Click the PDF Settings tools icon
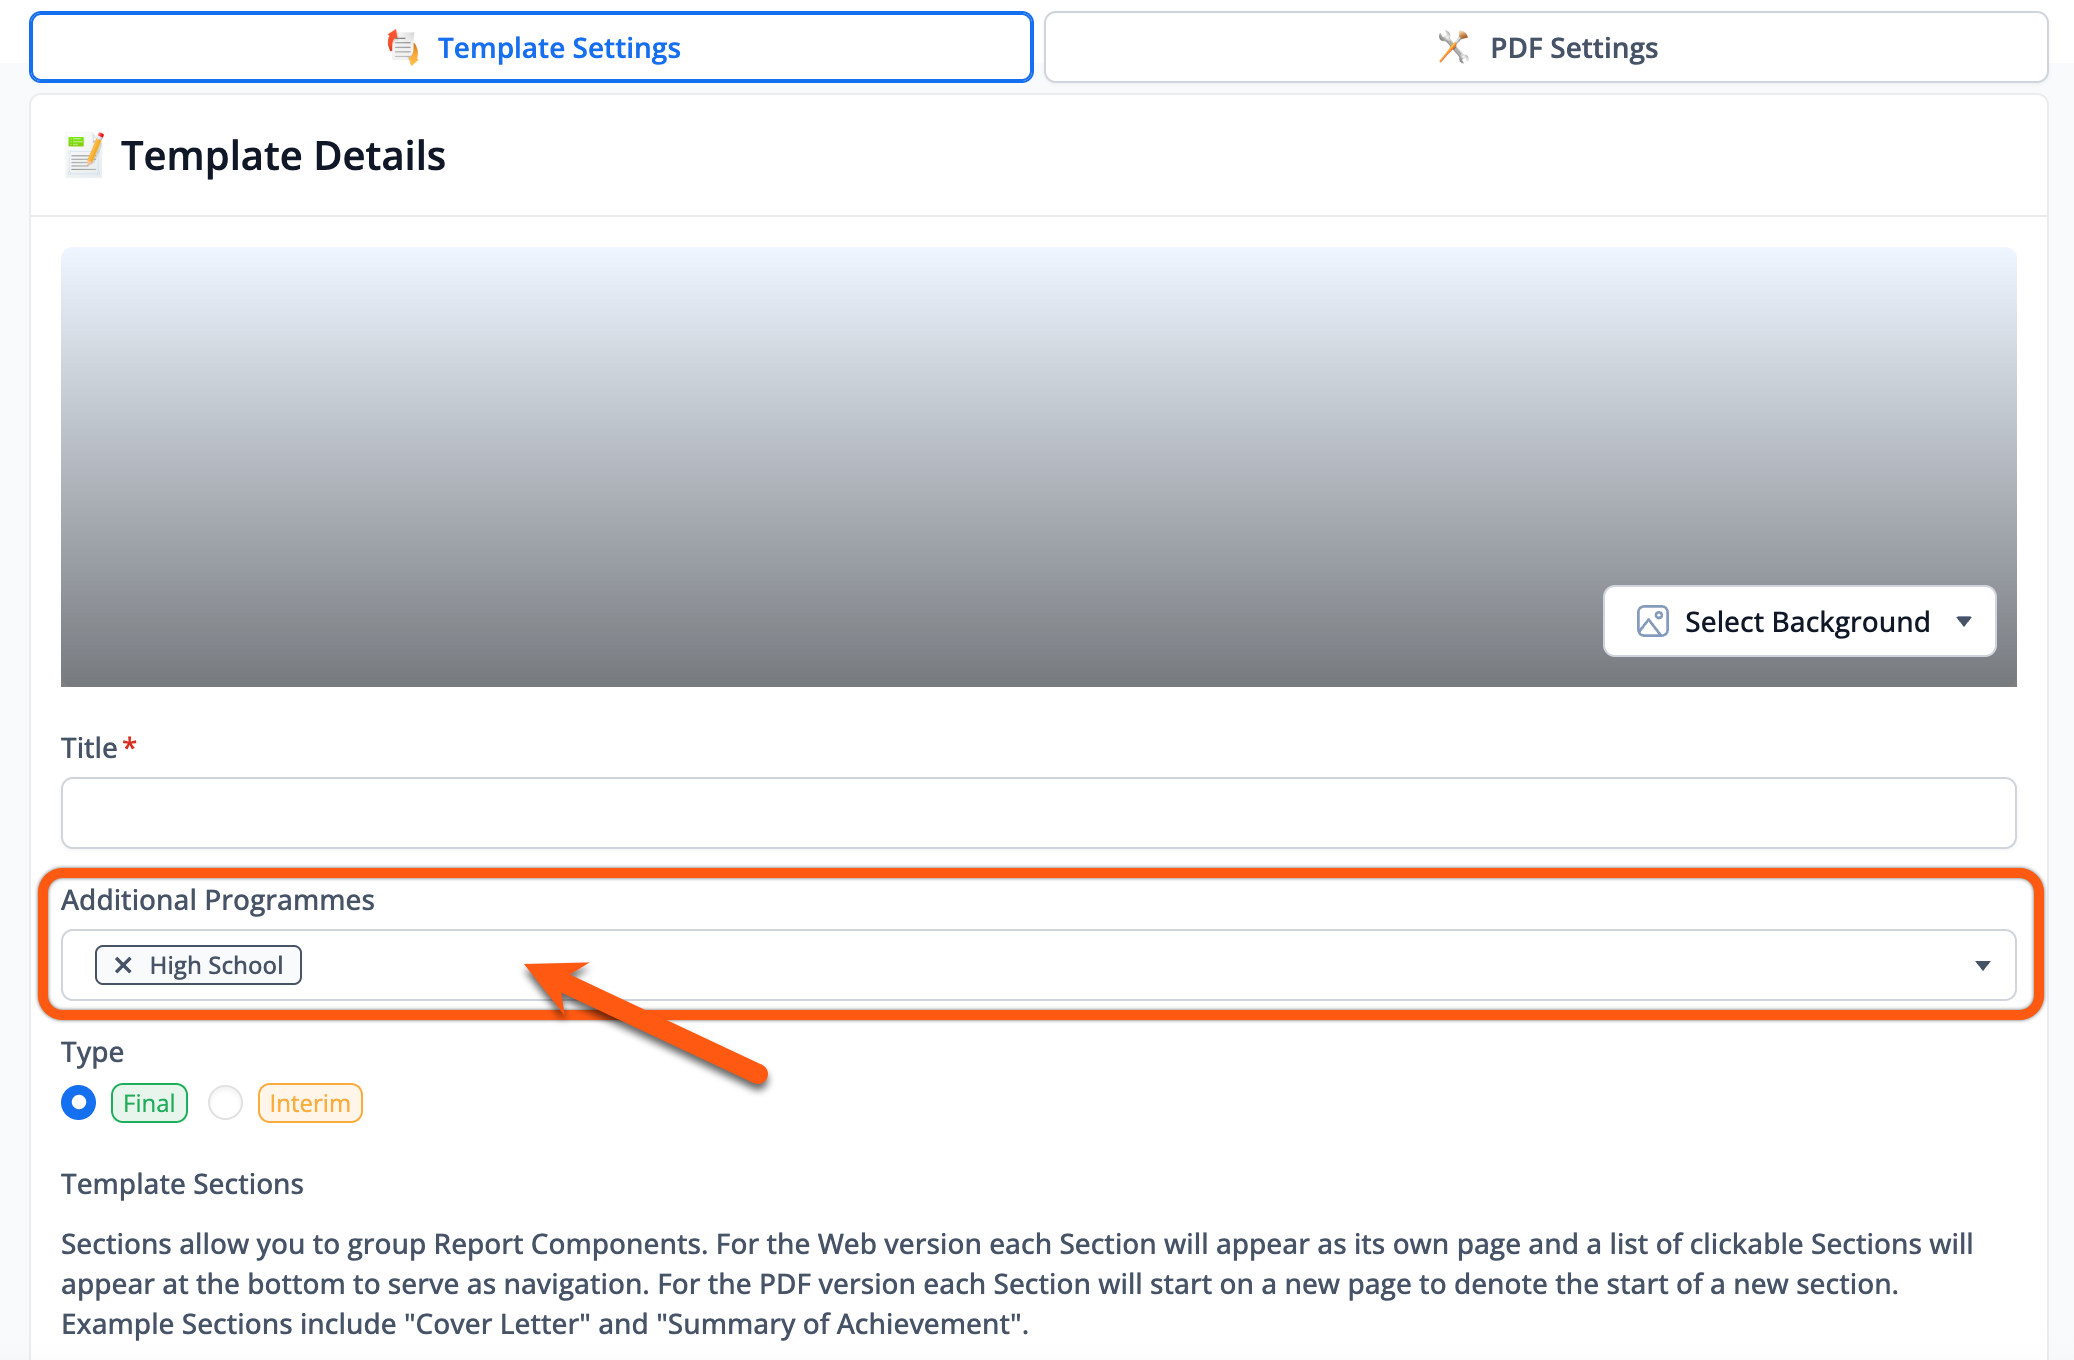The width and height of the screenshot is (2074, 1360). [x=1453, y=47]
